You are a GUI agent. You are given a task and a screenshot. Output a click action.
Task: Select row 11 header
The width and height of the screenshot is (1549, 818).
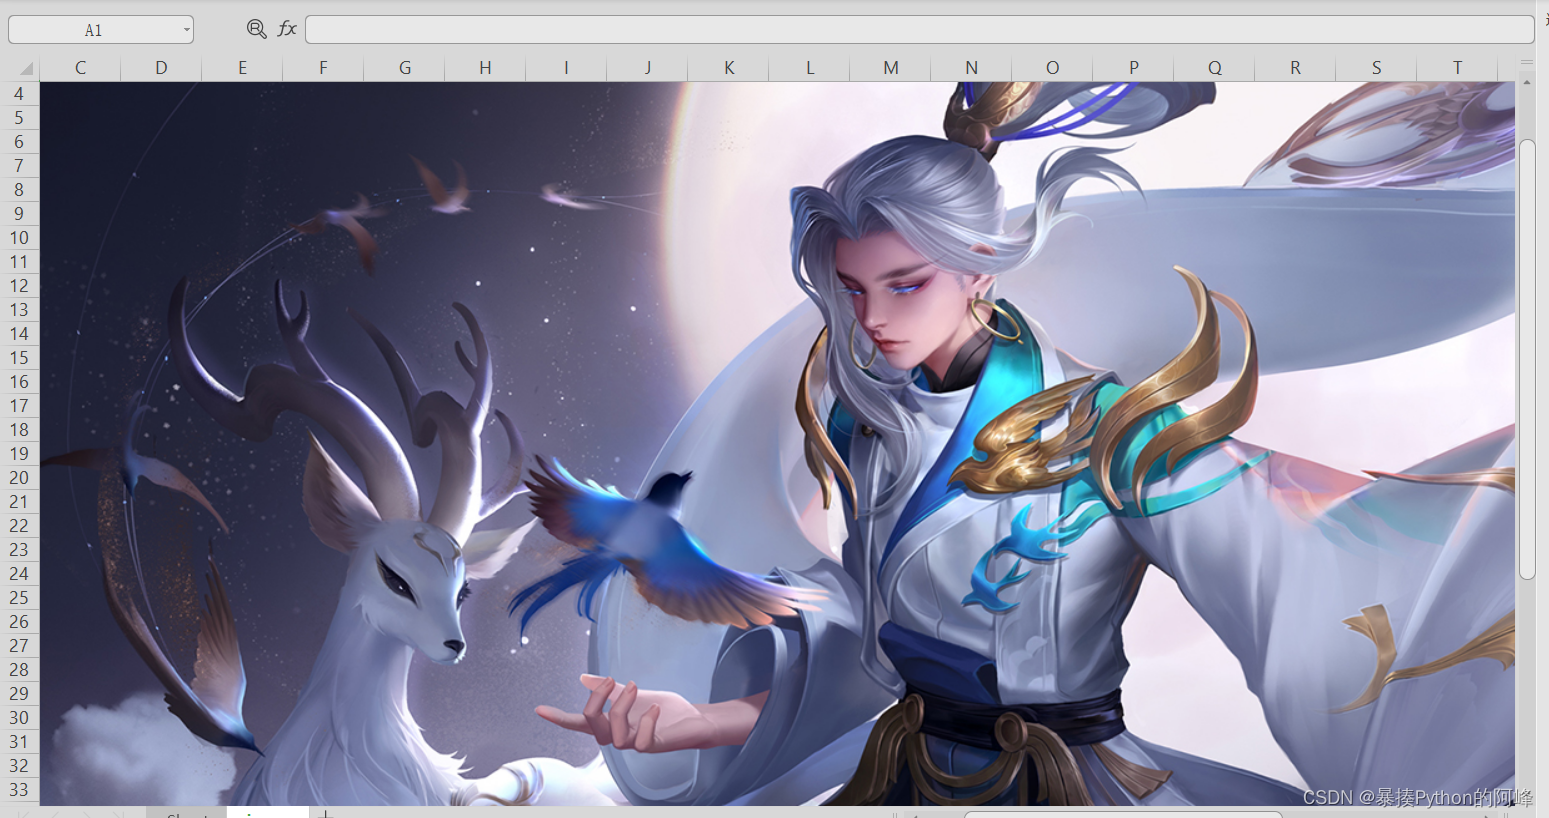pos(19,262)
